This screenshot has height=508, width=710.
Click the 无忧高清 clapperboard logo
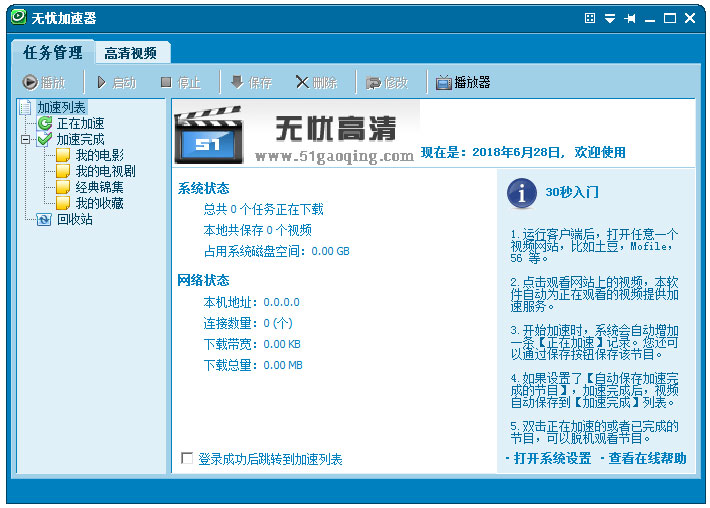[x=209, y=134]
